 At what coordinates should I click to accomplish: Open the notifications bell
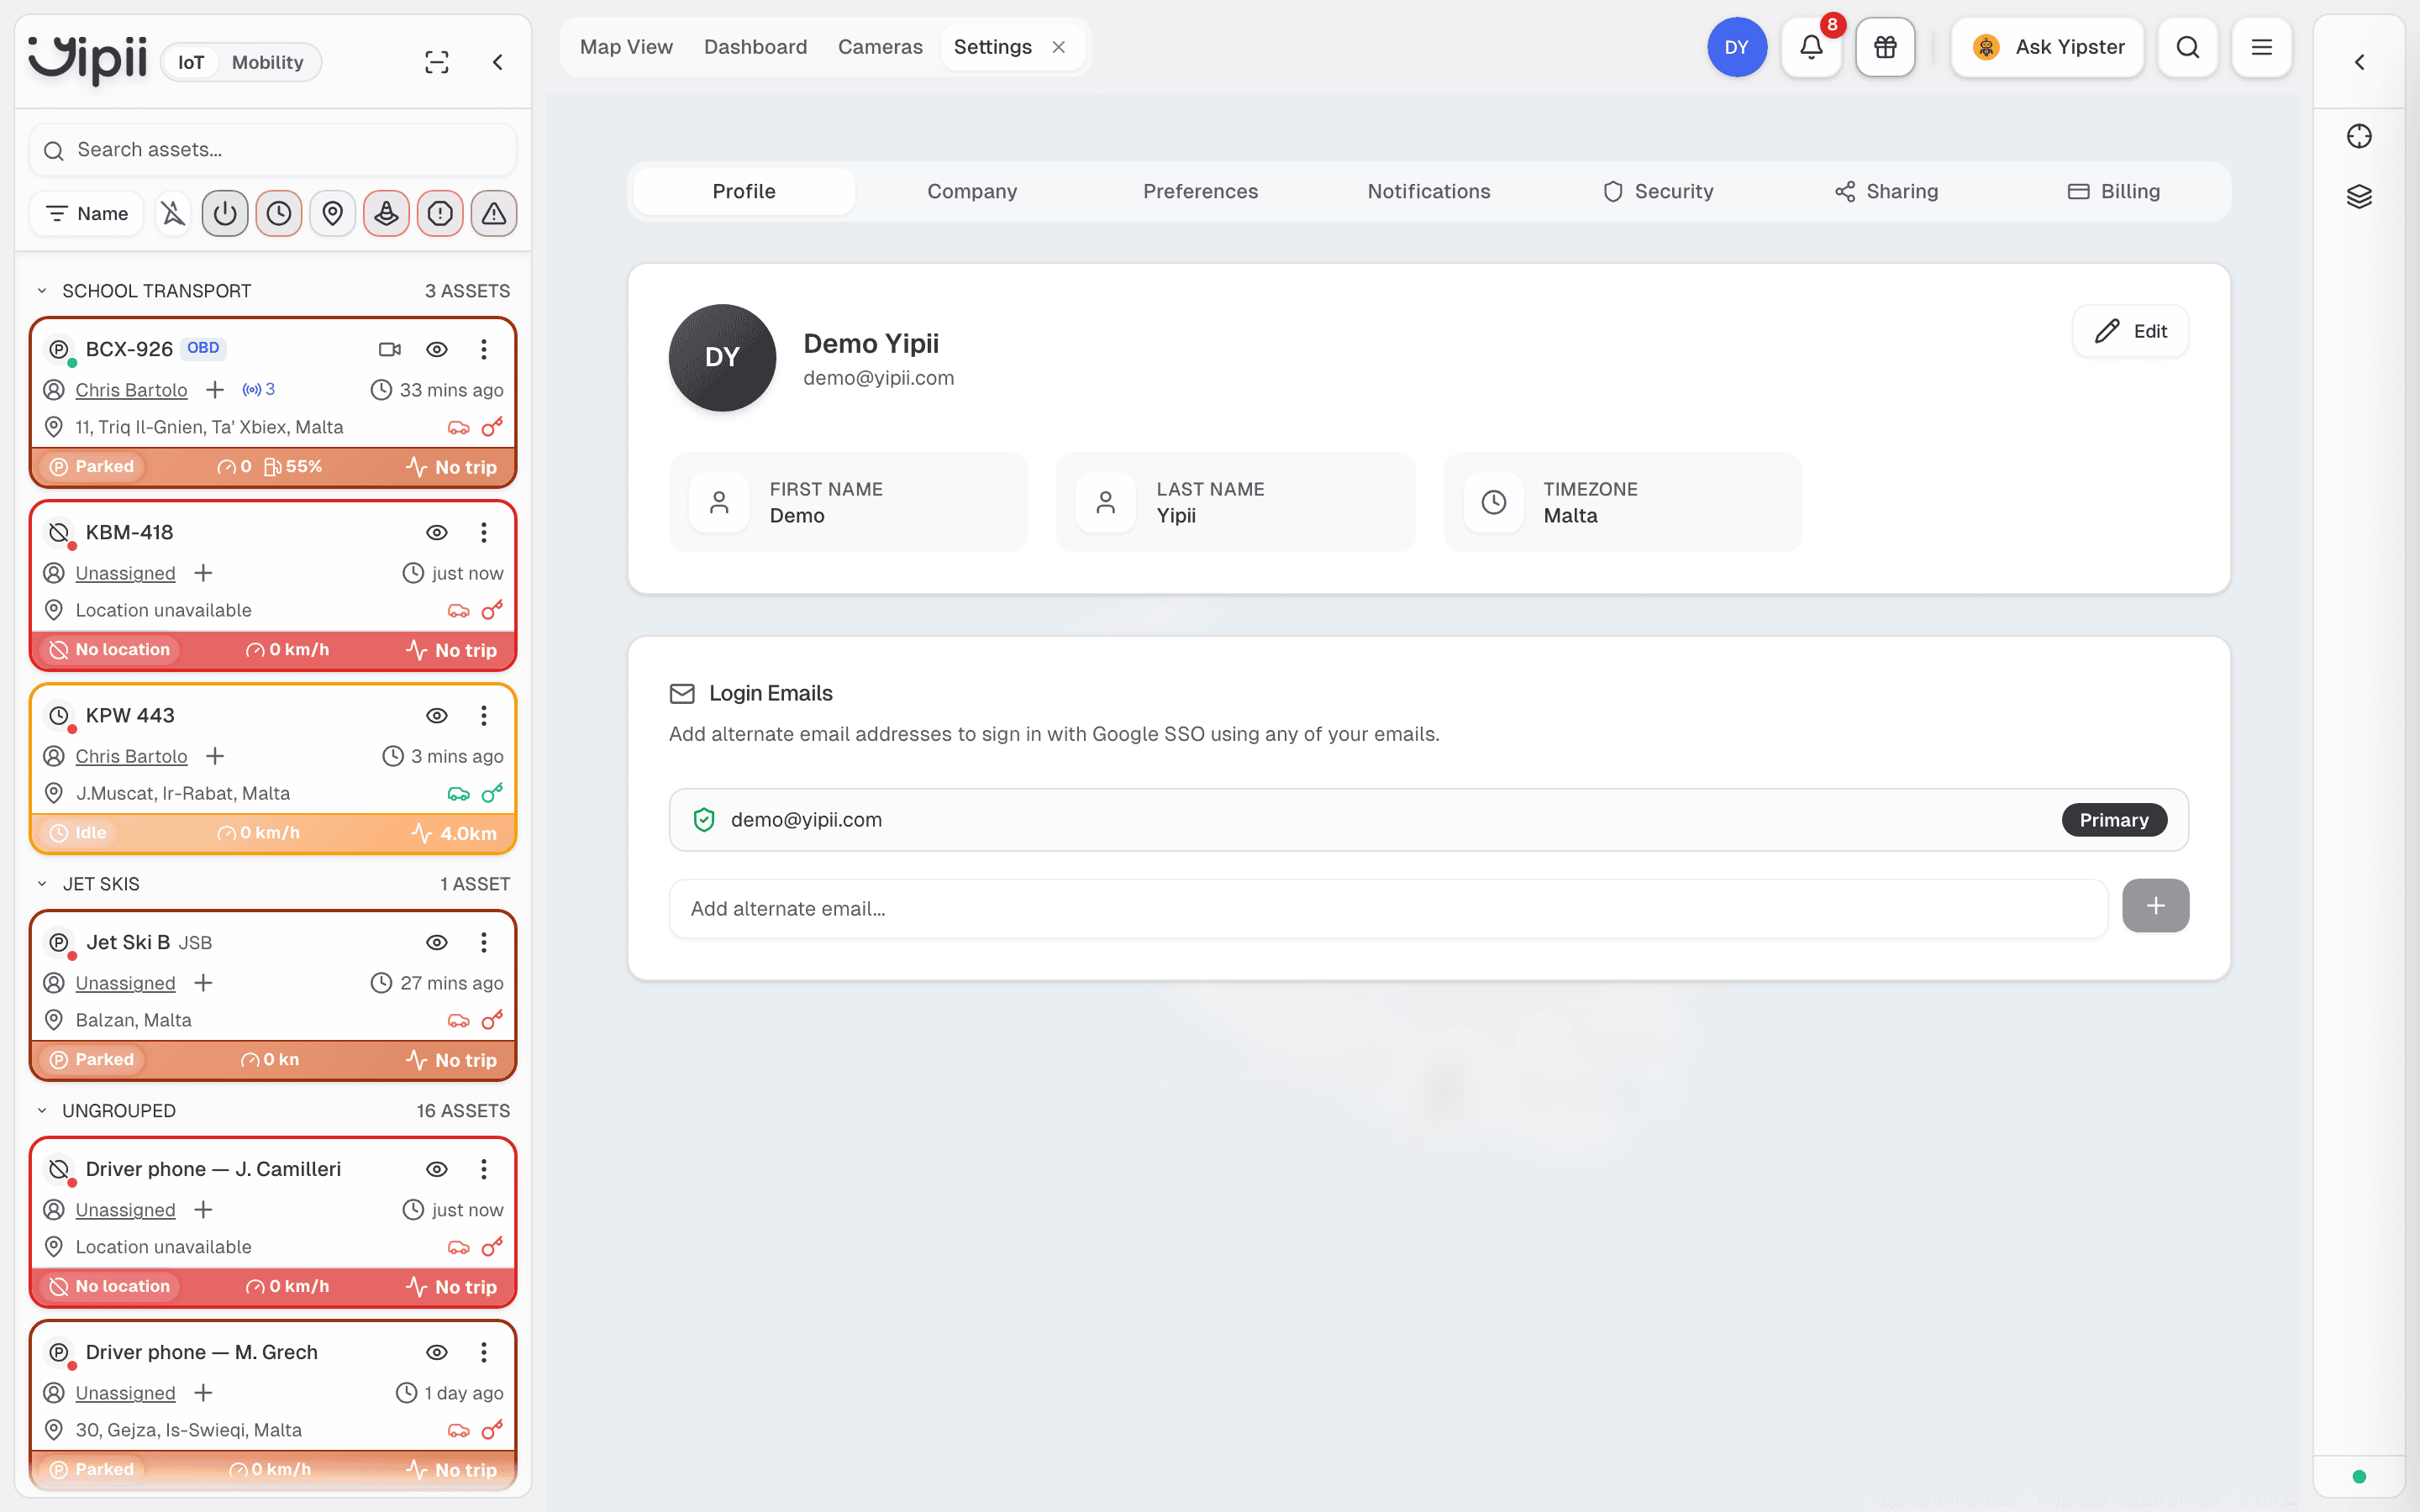coord(1811,47)
